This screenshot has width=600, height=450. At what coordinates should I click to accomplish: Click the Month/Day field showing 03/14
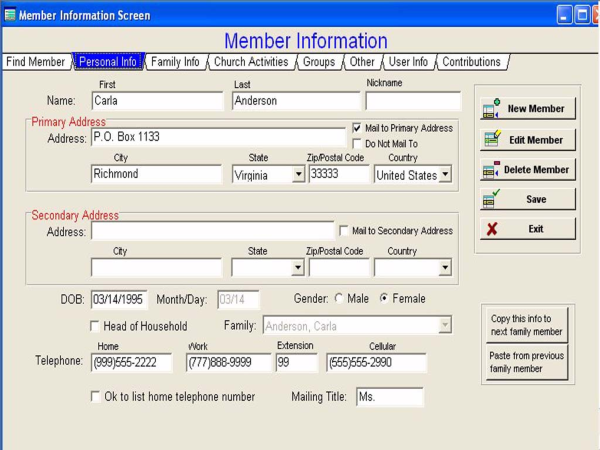pos(238,299)
